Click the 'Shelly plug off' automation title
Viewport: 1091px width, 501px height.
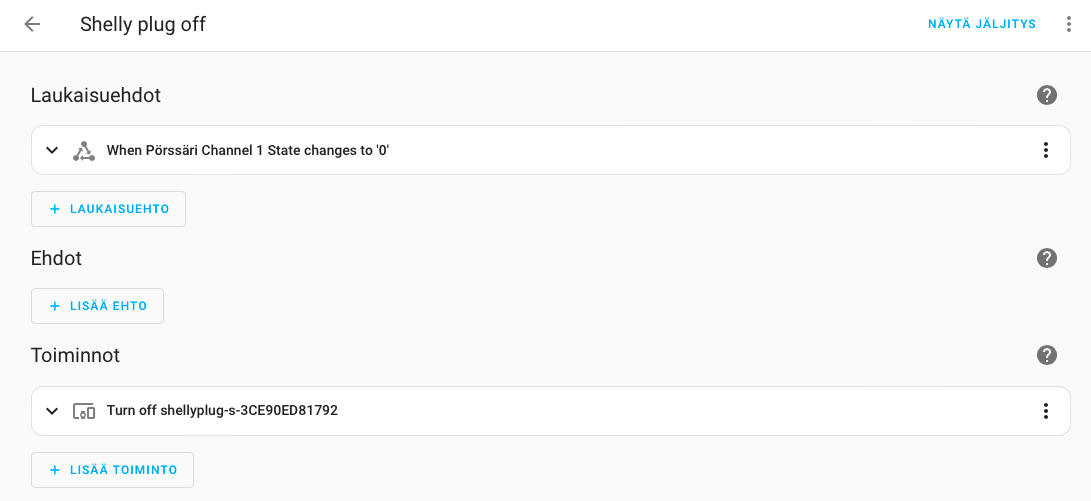143,24
